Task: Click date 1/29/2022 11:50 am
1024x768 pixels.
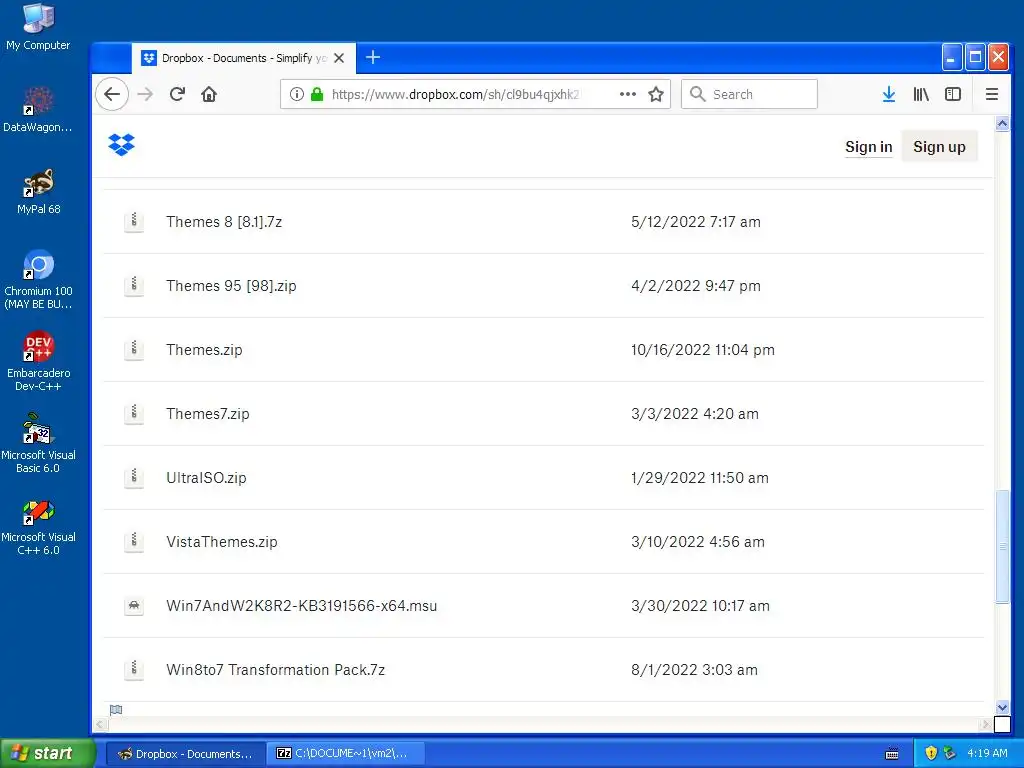Action: tap(699, 478)
